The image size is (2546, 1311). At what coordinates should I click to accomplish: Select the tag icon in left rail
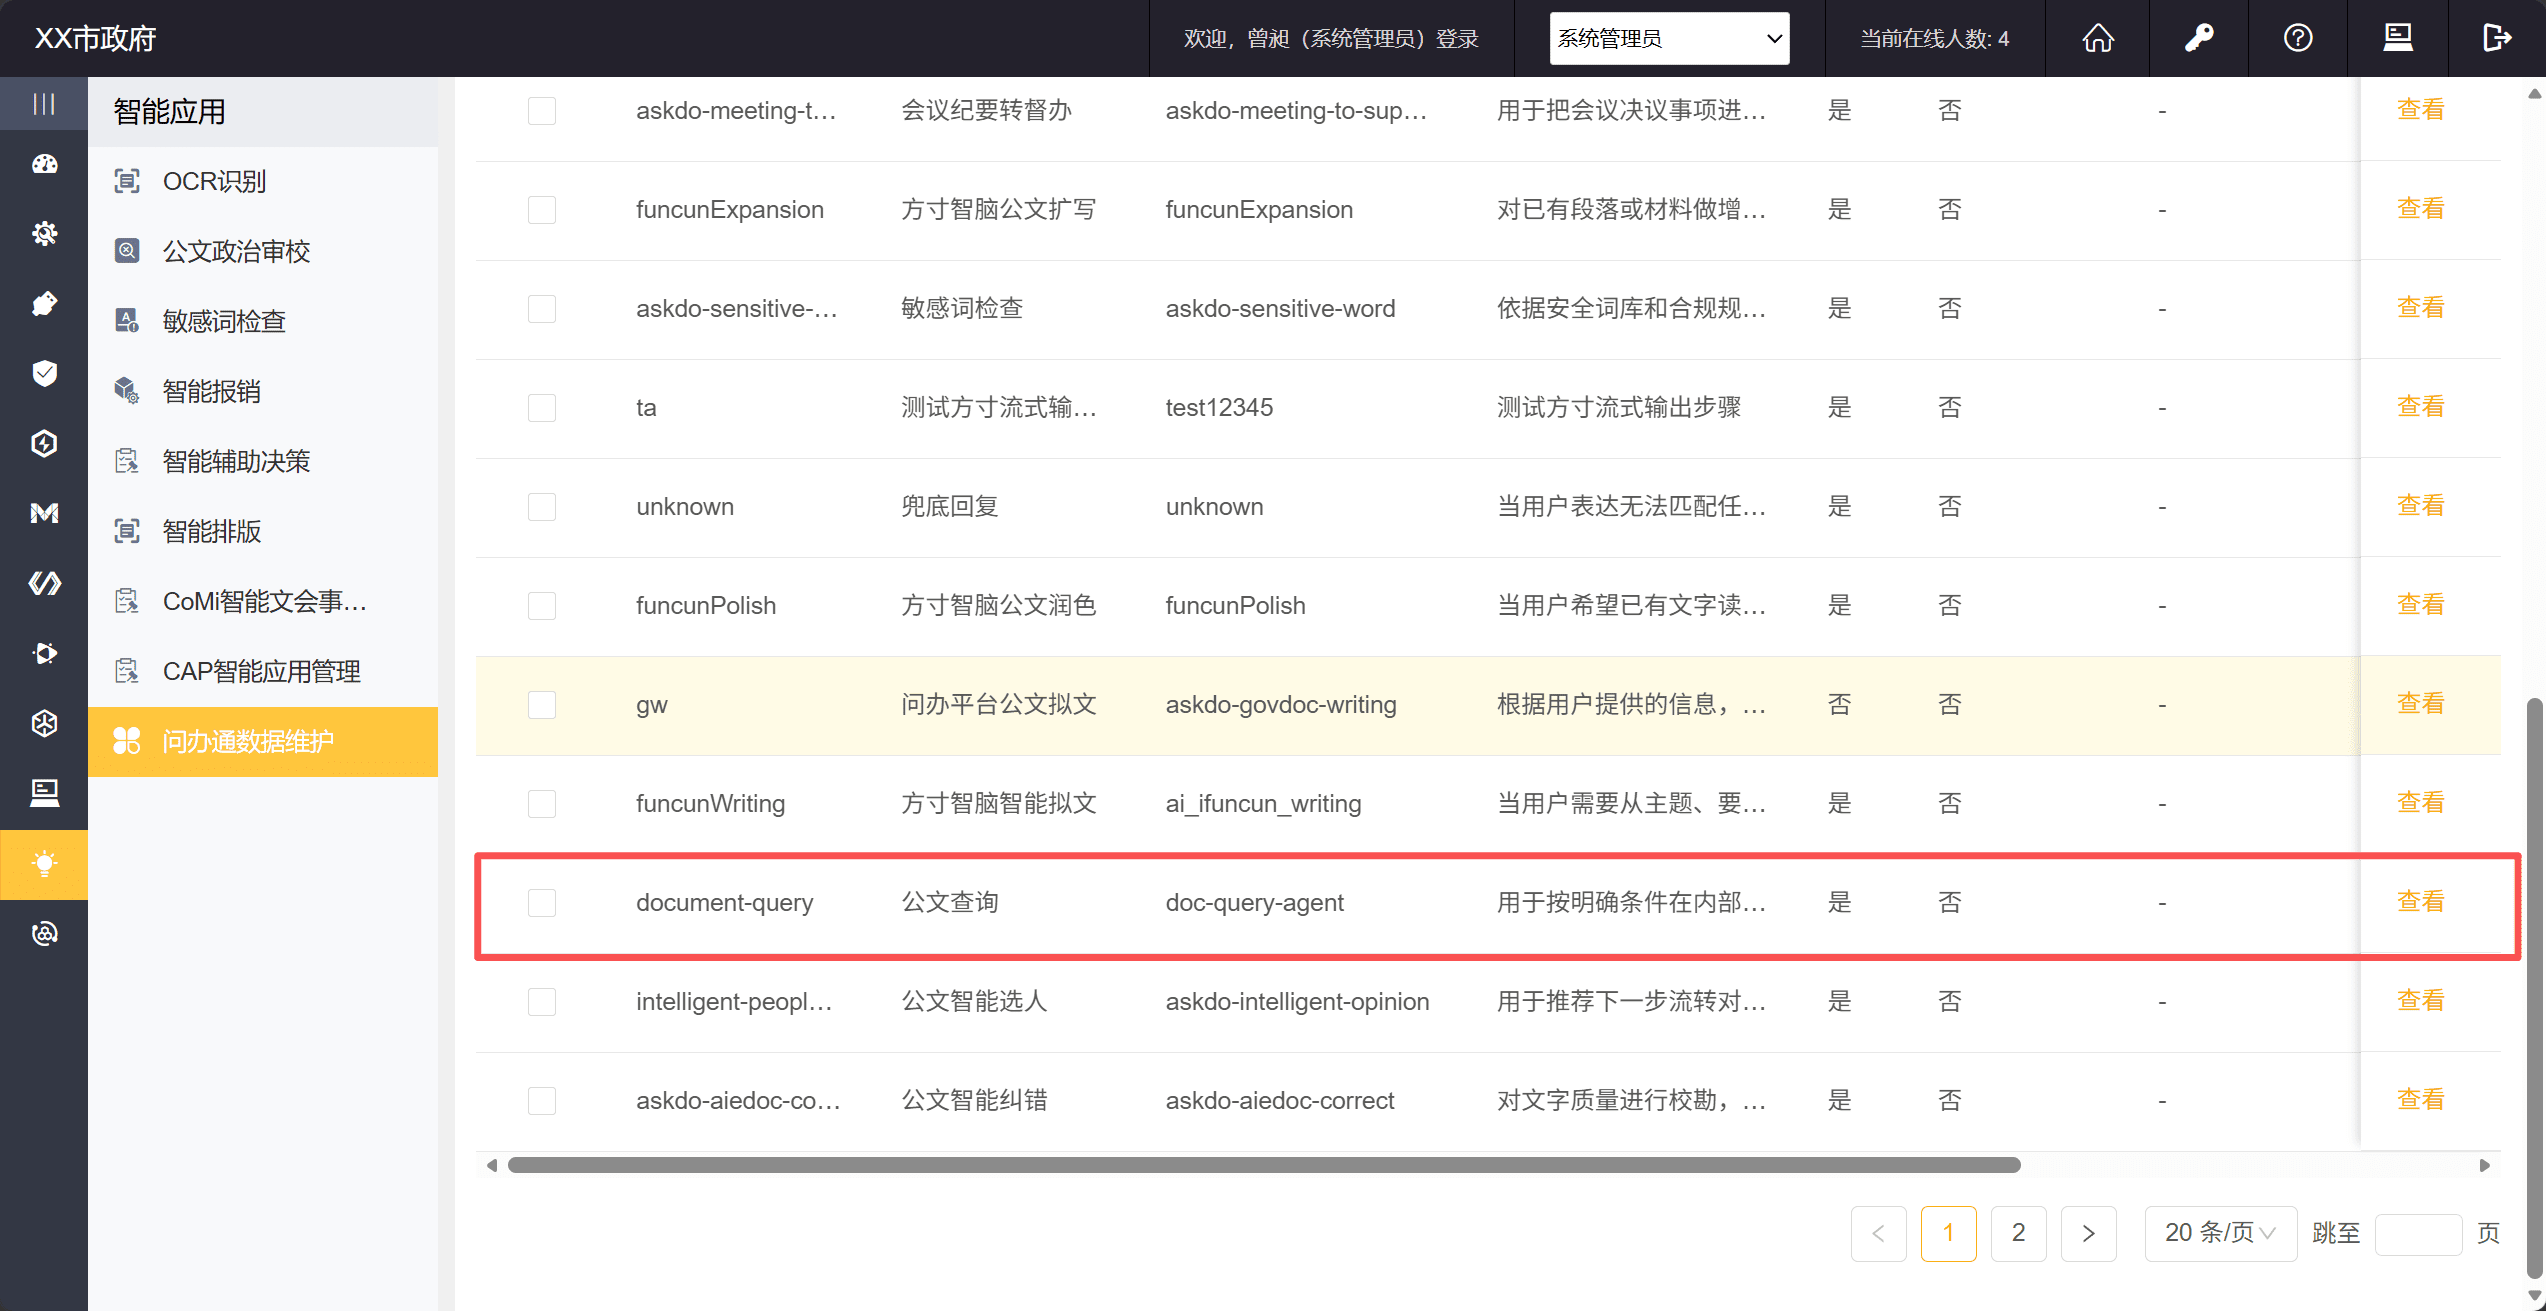pyautogui.click(x=44, y=304)
